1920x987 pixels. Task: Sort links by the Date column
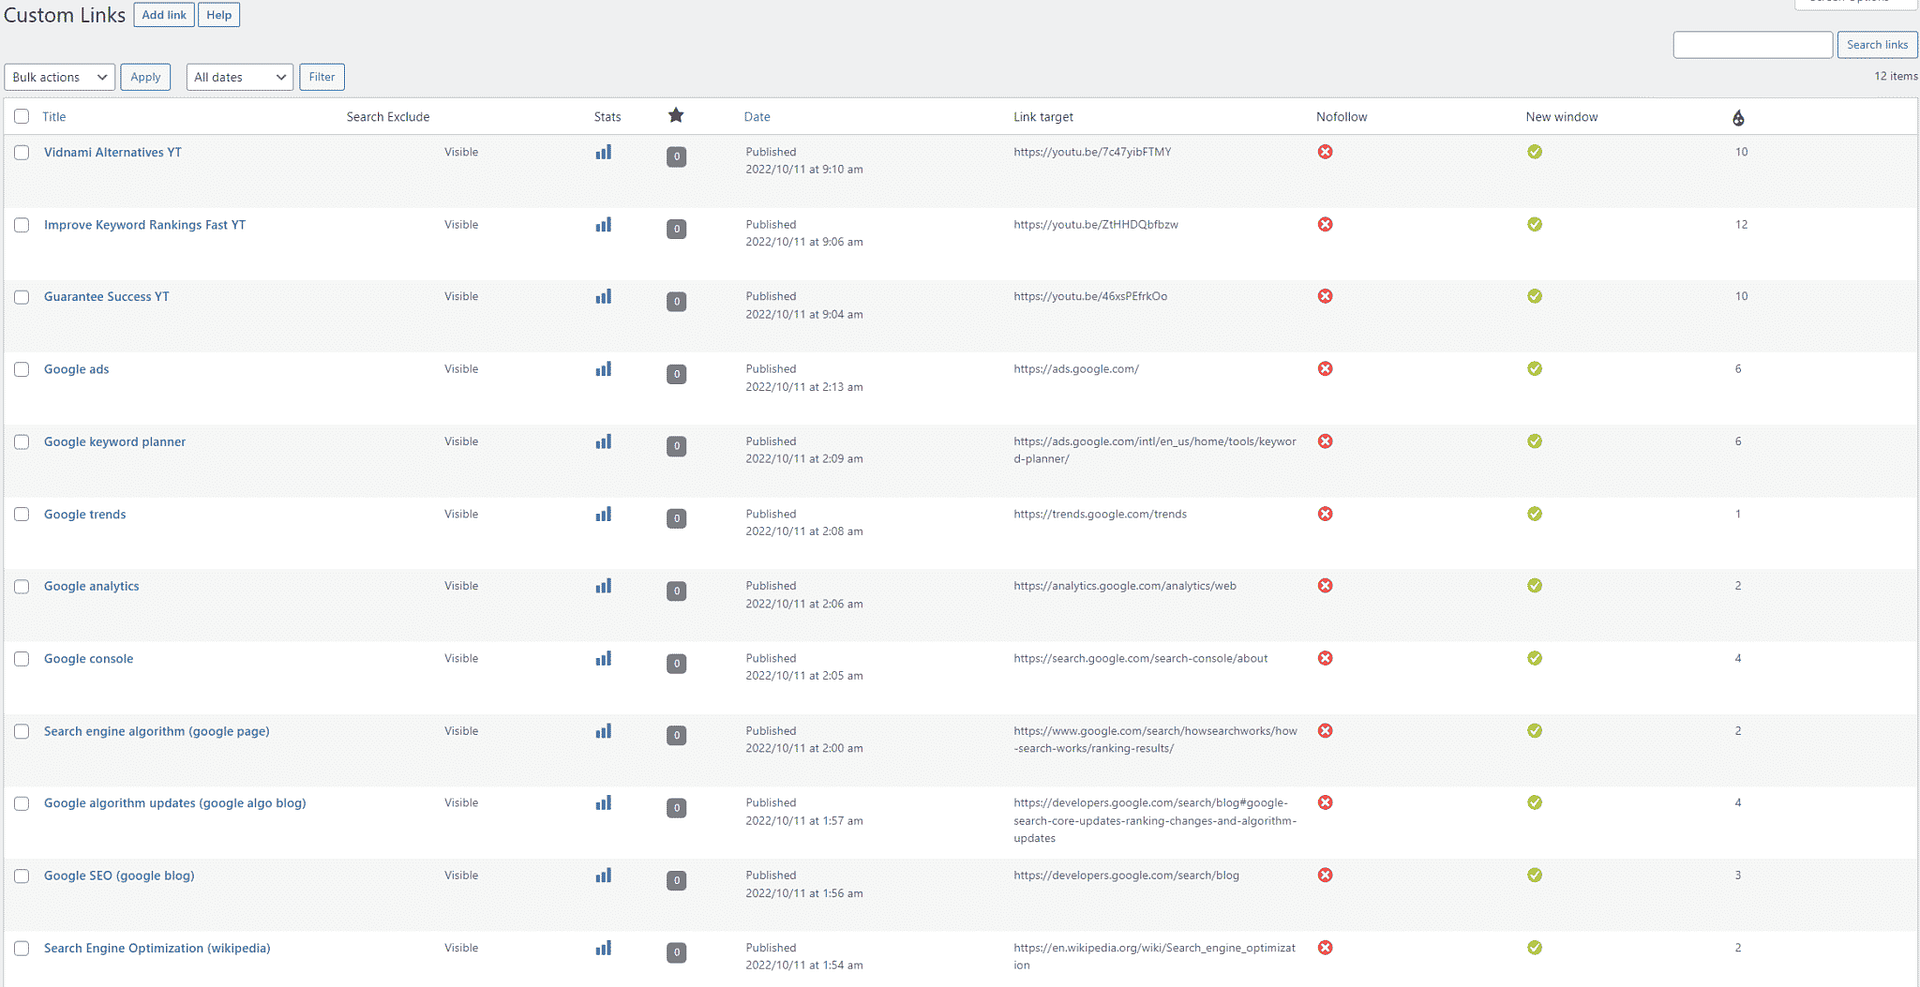coord(757,116)
